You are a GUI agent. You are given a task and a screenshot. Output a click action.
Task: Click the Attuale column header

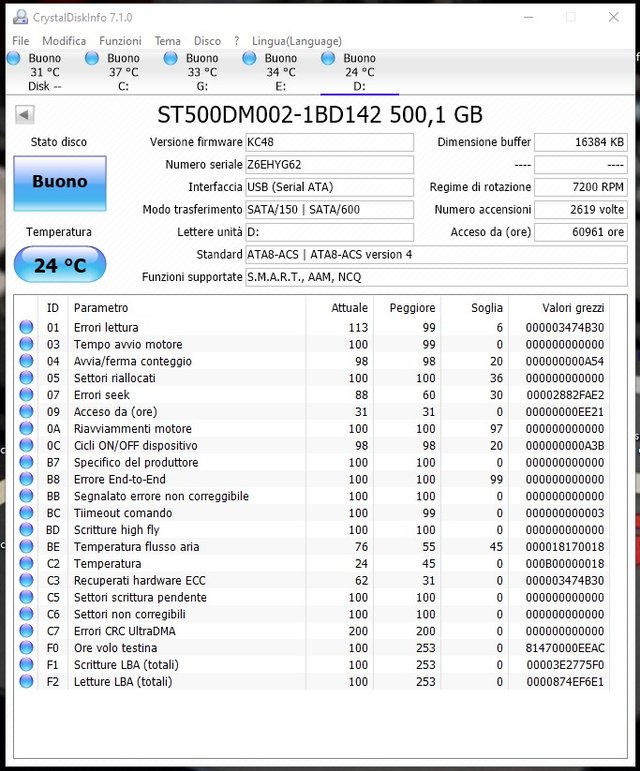(x=340, y=308)
